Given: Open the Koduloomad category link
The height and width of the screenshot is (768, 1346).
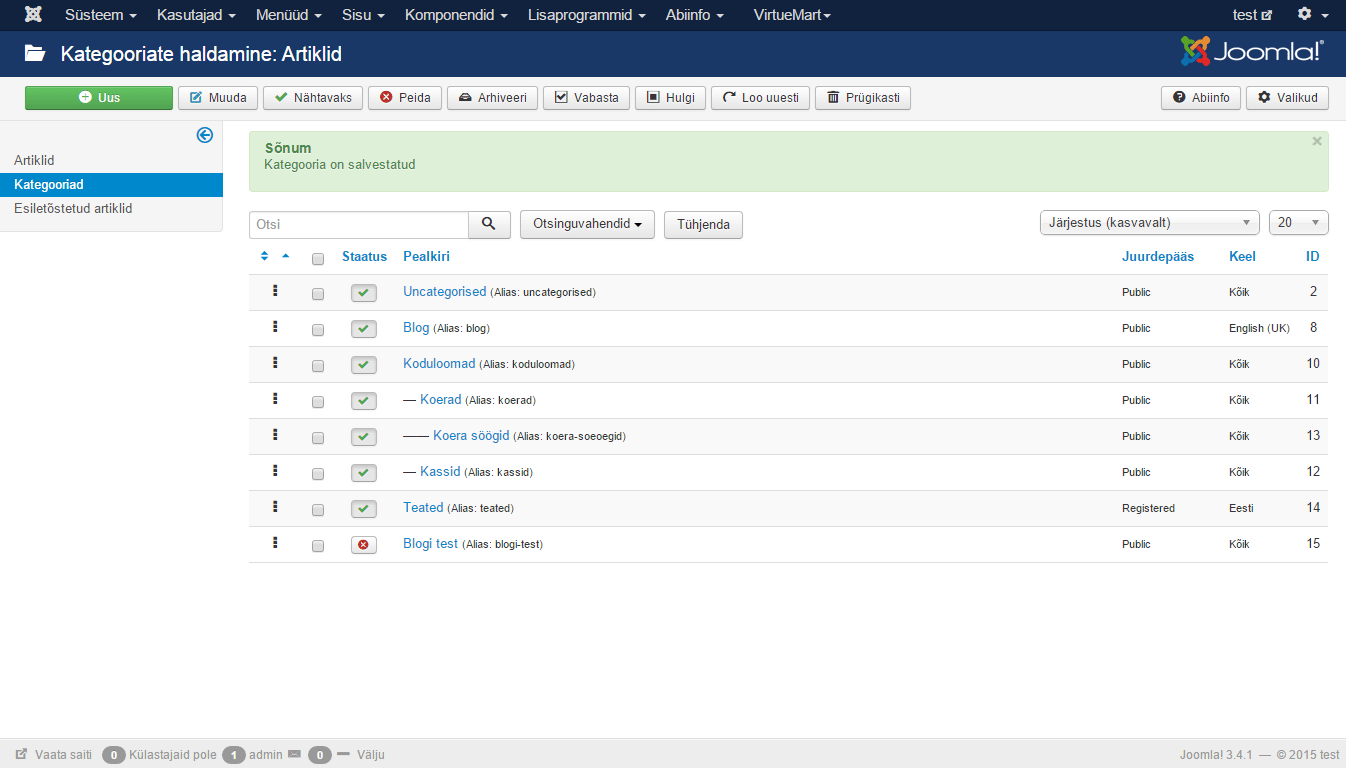Looking at the screenshot, I should (439, 363).
